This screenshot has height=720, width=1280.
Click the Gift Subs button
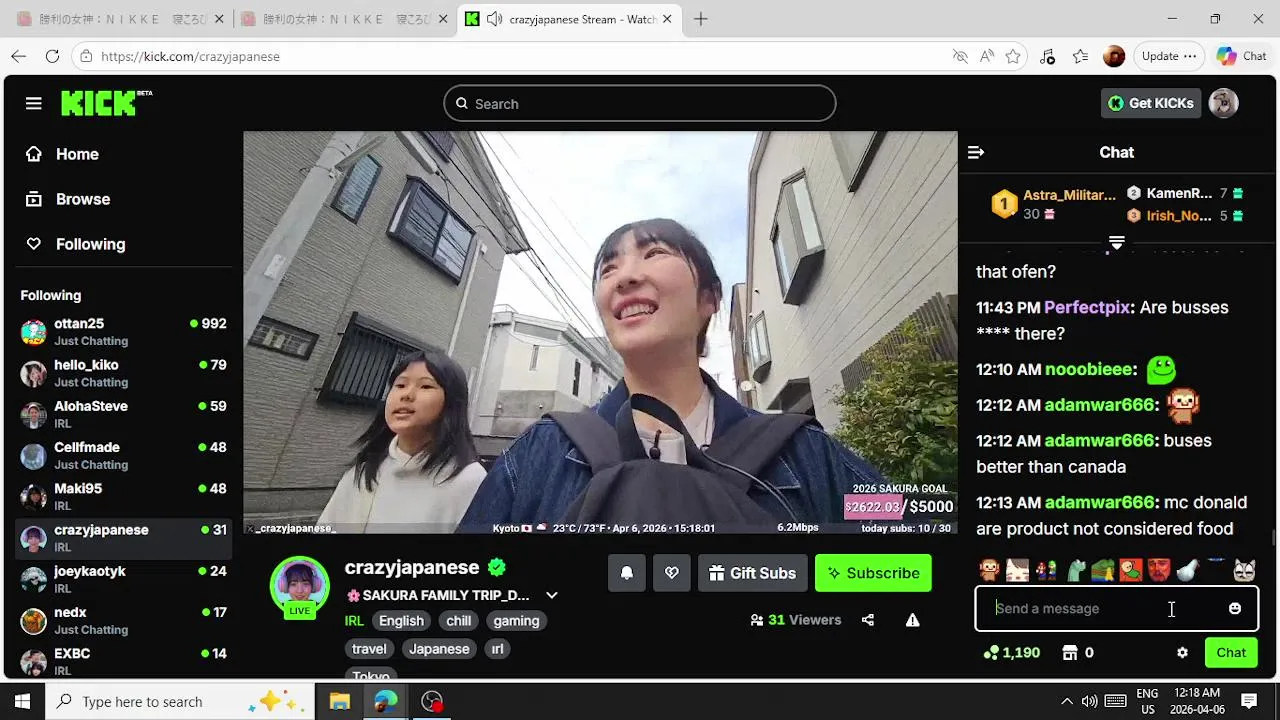[752, 573]
